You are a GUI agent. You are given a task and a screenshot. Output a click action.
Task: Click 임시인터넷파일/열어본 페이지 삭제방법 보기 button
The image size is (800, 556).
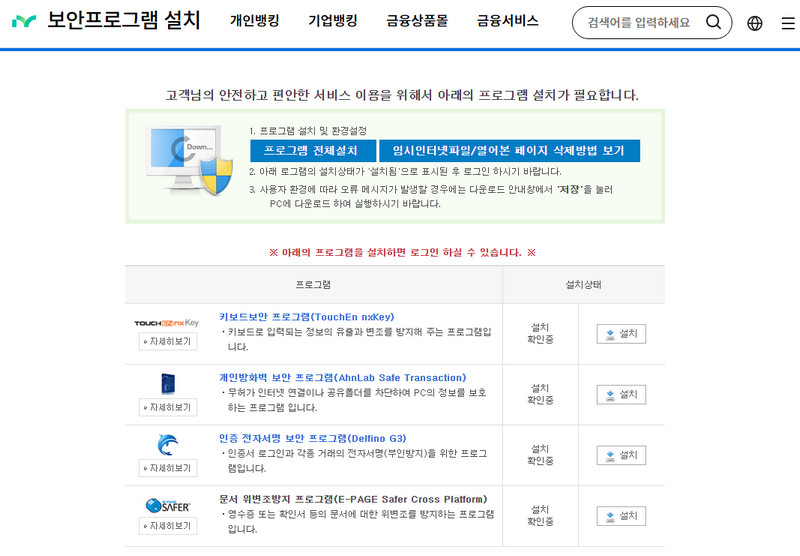(509, 150)
